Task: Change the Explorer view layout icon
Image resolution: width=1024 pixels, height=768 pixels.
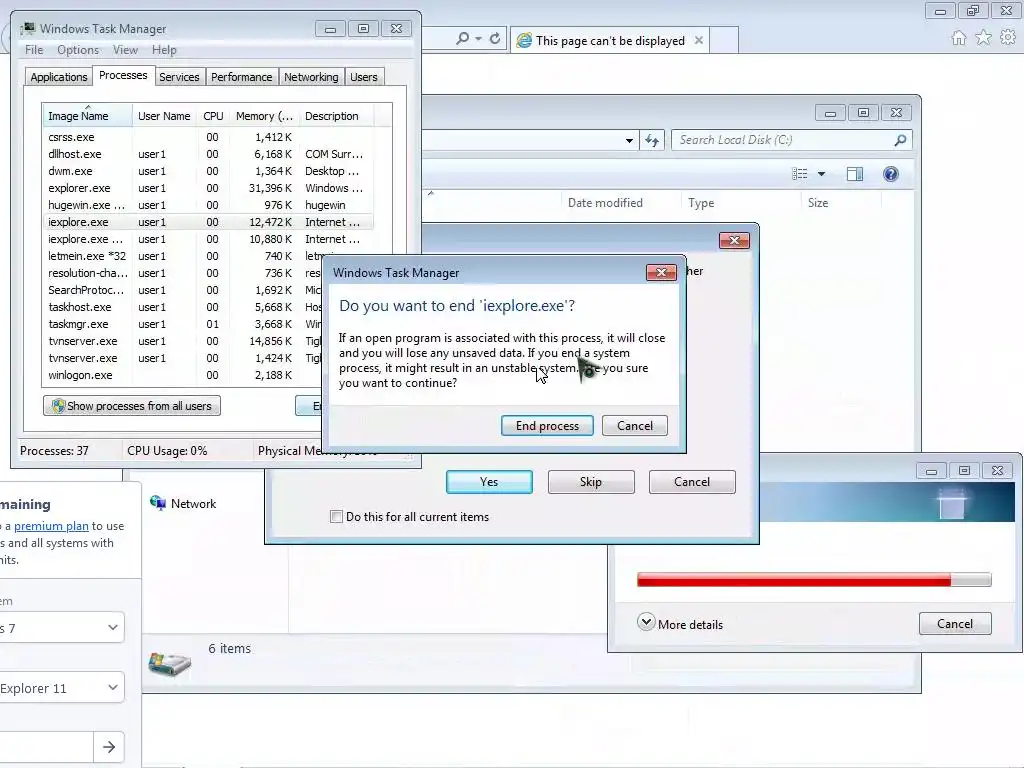Action: pos(799,174)
